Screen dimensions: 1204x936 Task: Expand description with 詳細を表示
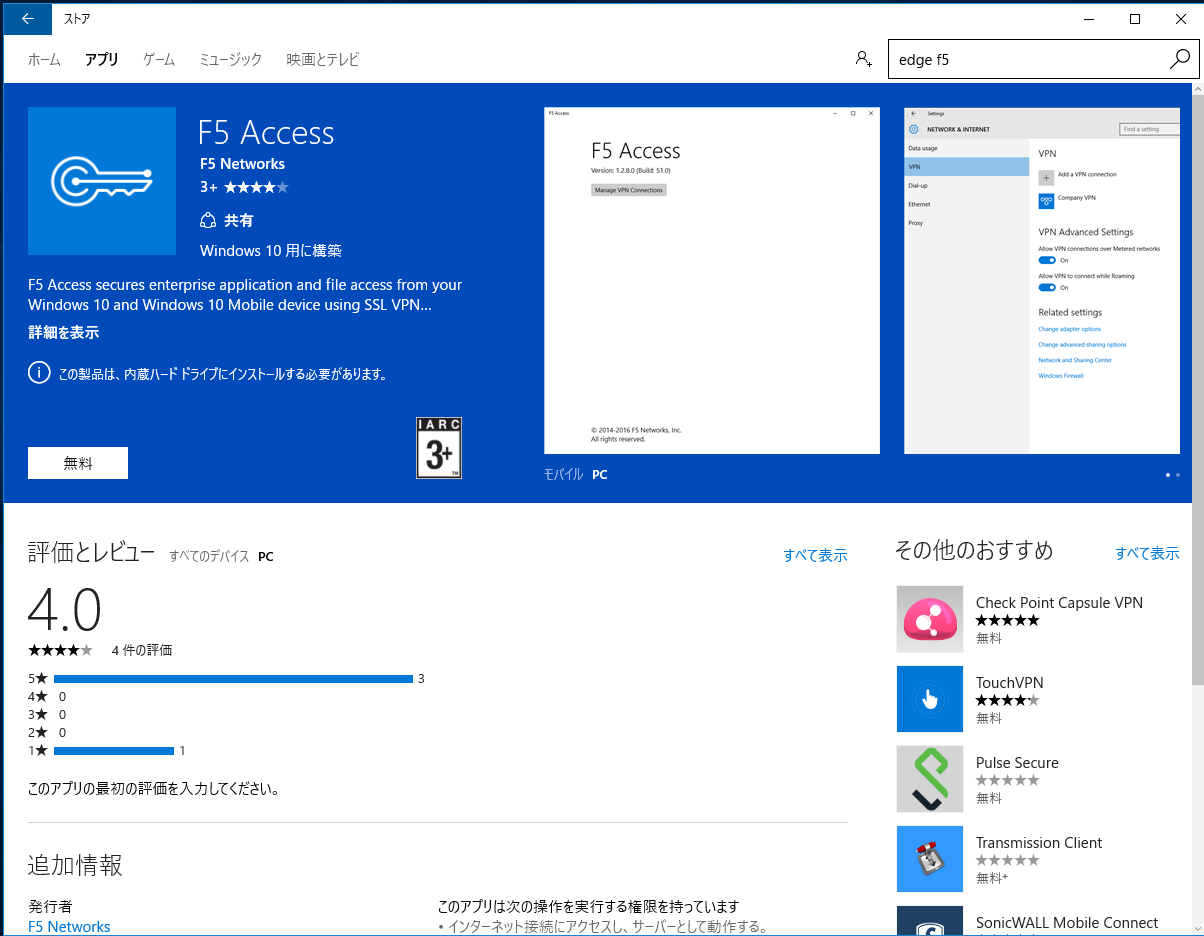tap(63, 333)
